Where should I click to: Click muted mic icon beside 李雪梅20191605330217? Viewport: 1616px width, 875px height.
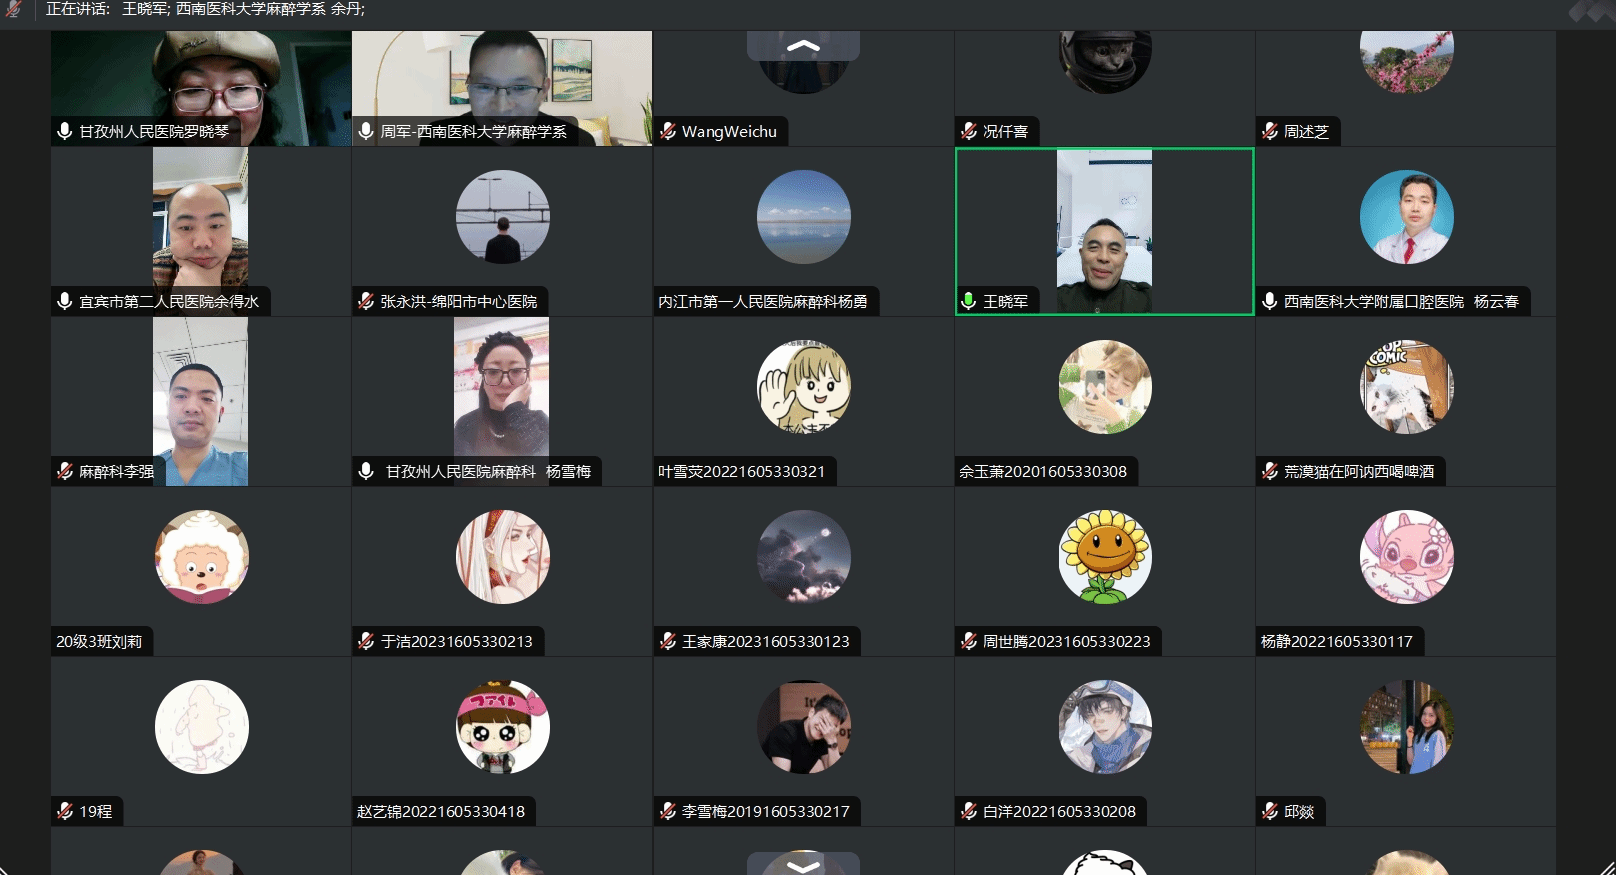coord(668,811)
